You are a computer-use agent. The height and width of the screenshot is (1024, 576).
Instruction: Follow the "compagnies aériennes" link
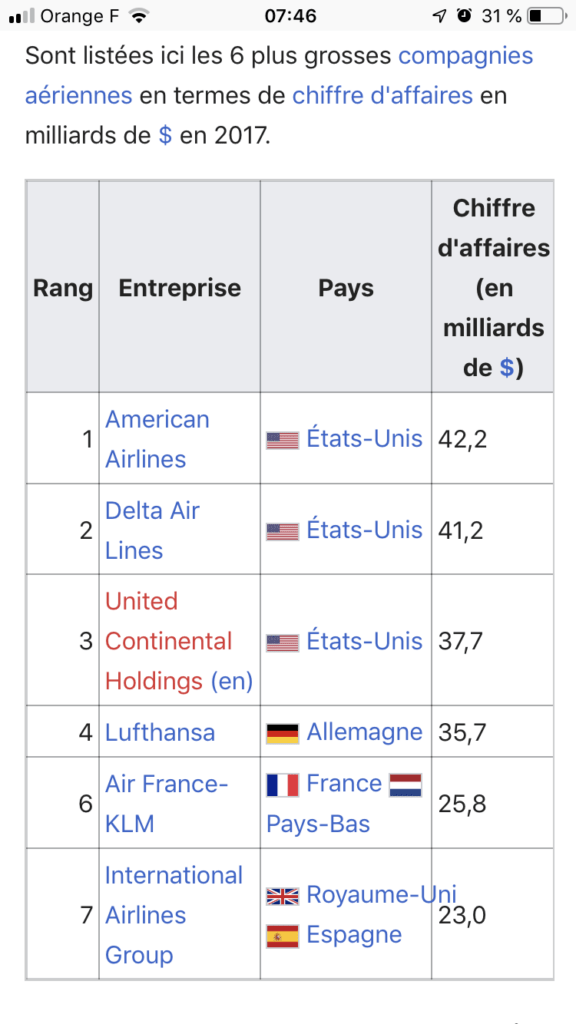pyautogui.click(x=279, y=76)
